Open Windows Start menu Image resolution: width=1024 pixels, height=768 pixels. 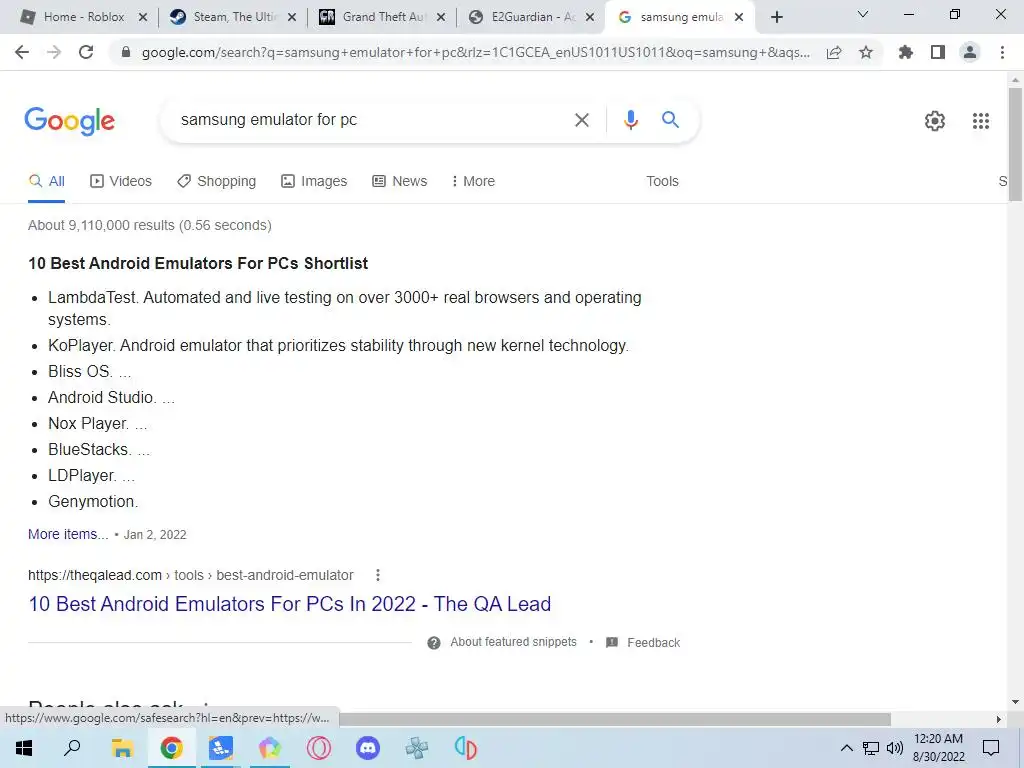coord(24,748)
